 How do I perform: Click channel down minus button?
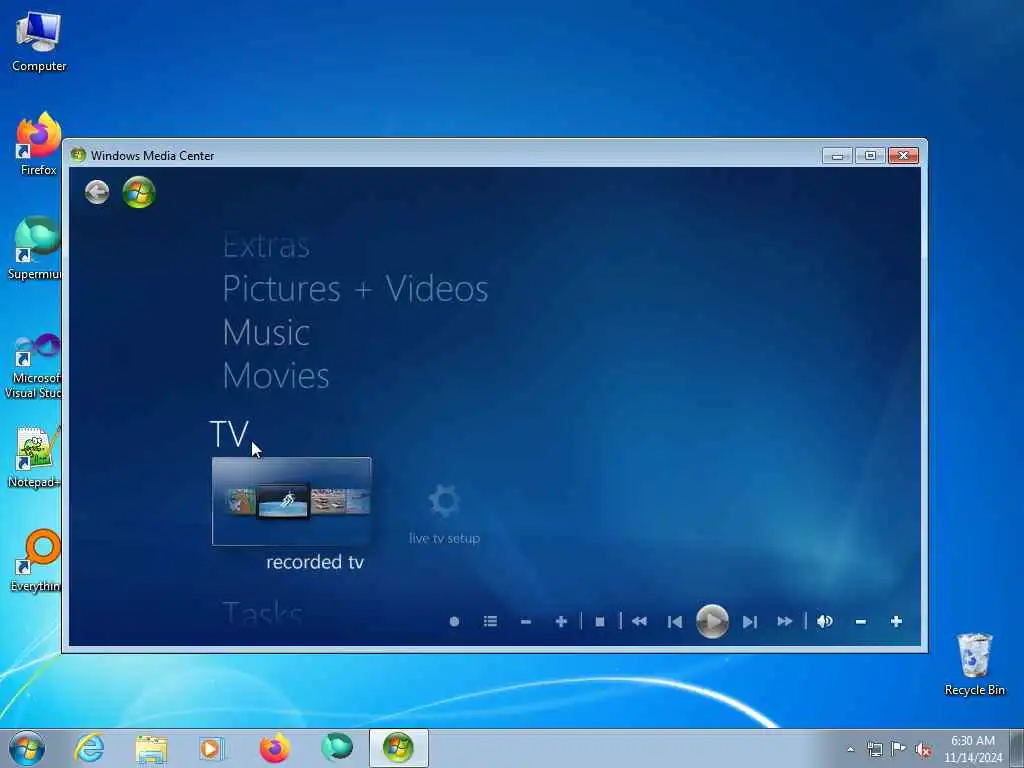click(526, 622)
